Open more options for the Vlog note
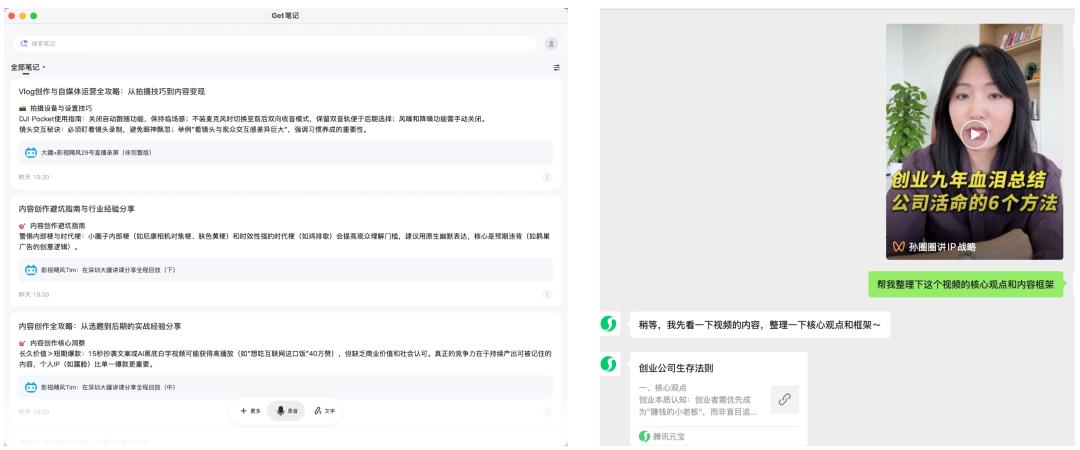The height and width of the screenshot is (450, 1080). point(546,177)
